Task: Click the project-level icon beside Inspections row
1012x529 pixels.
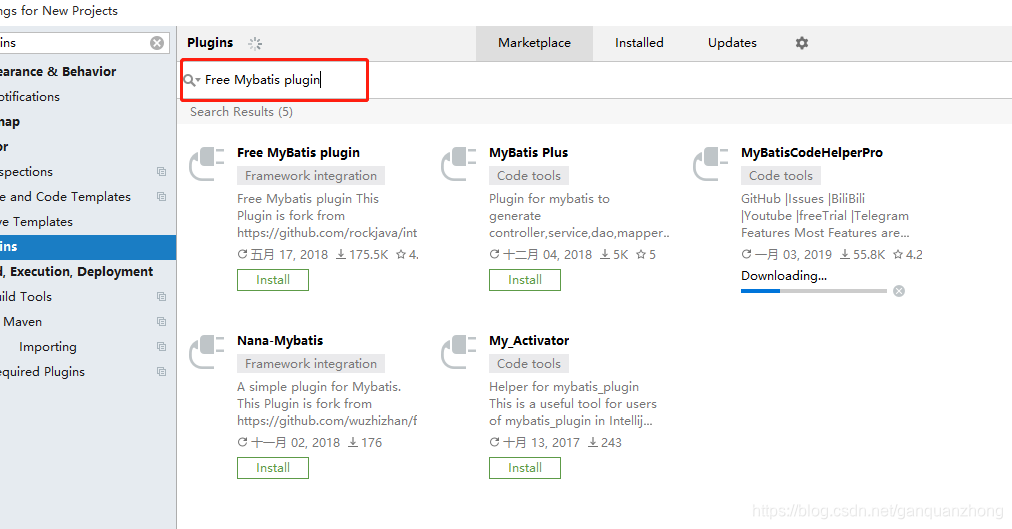Action: pos(161,172)
